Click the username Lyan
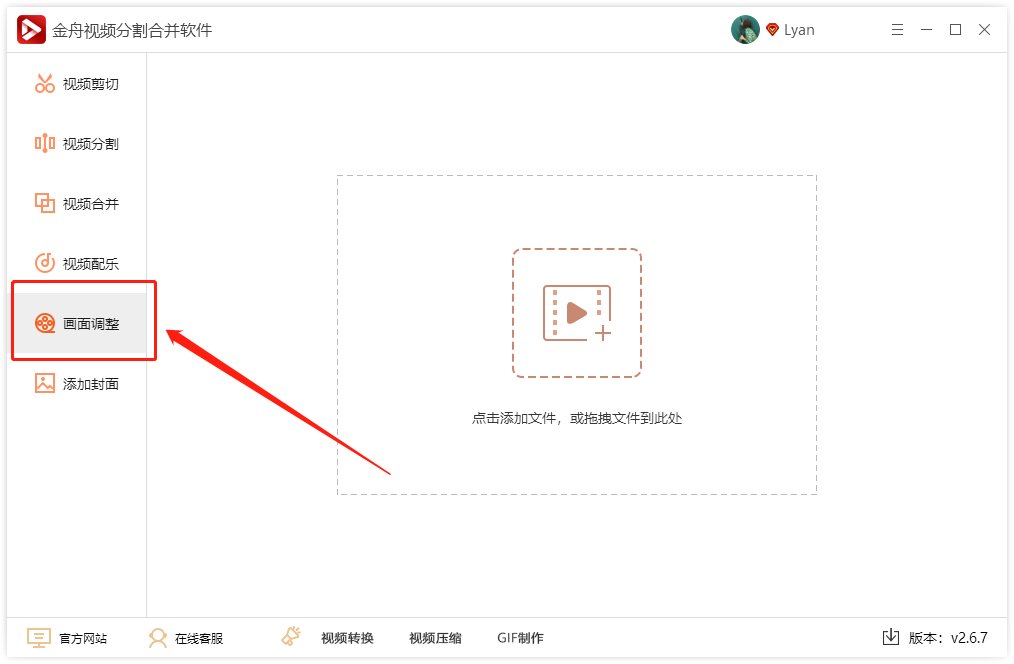 (x=800, y=29)
